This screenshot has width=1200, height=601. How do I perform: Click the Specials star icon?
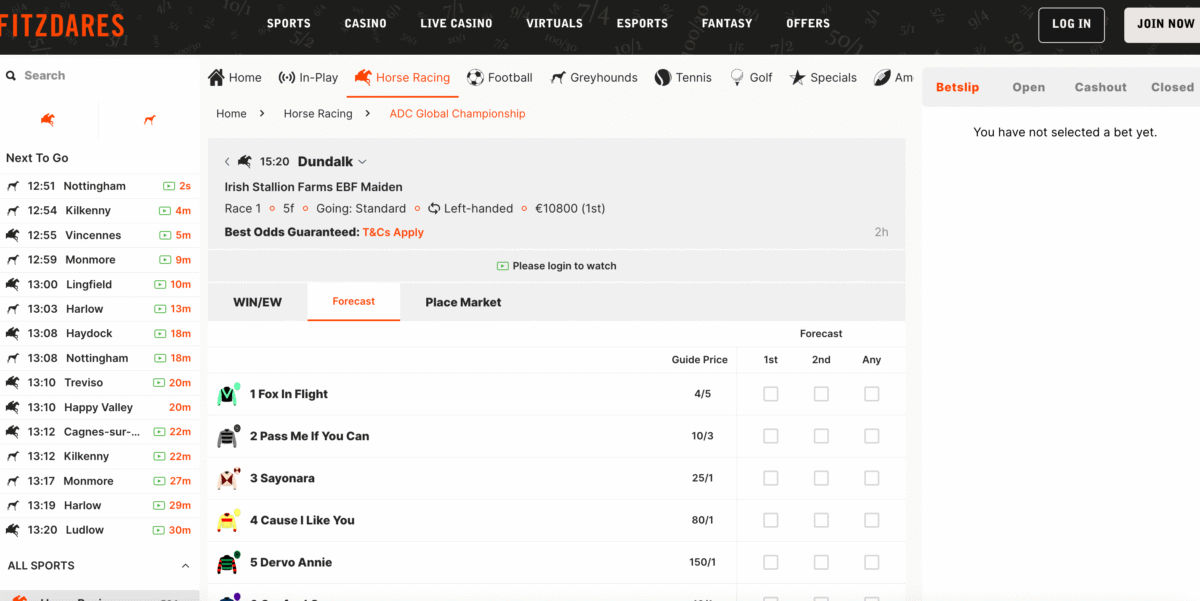pos(797,77)
